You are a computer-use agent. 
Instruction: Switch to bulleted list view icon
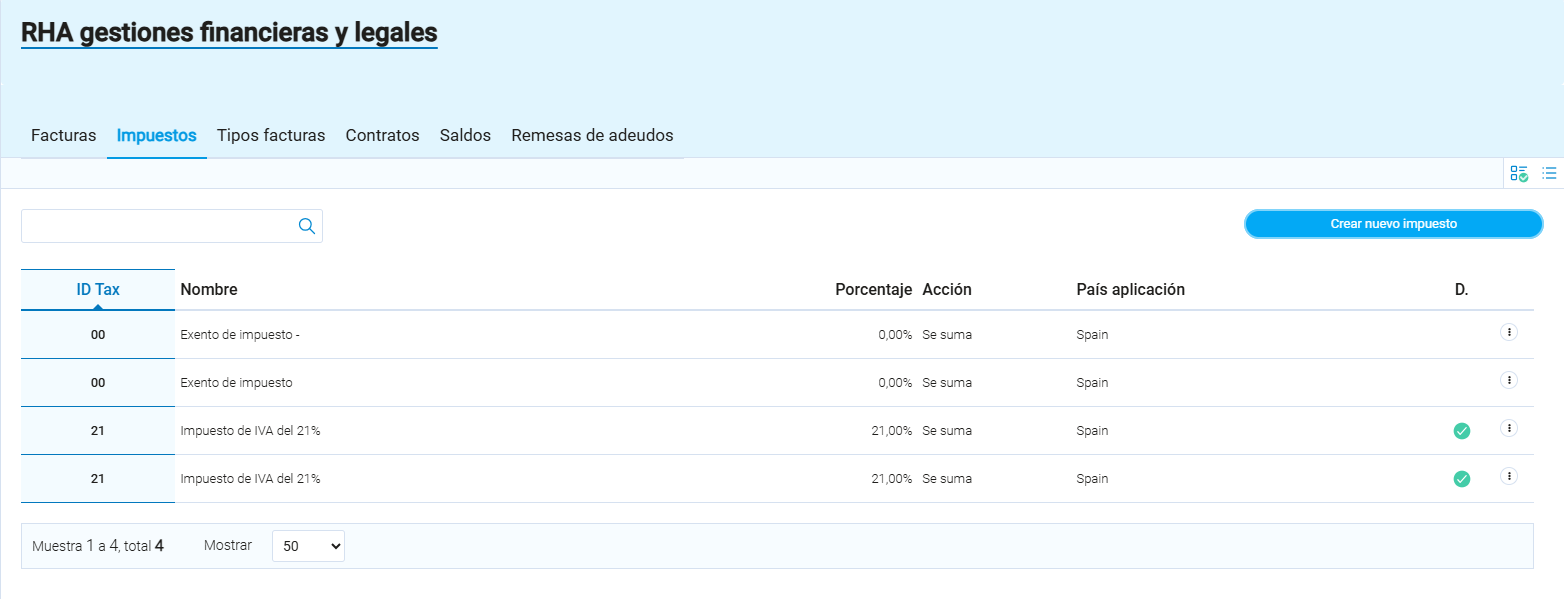1549,173
